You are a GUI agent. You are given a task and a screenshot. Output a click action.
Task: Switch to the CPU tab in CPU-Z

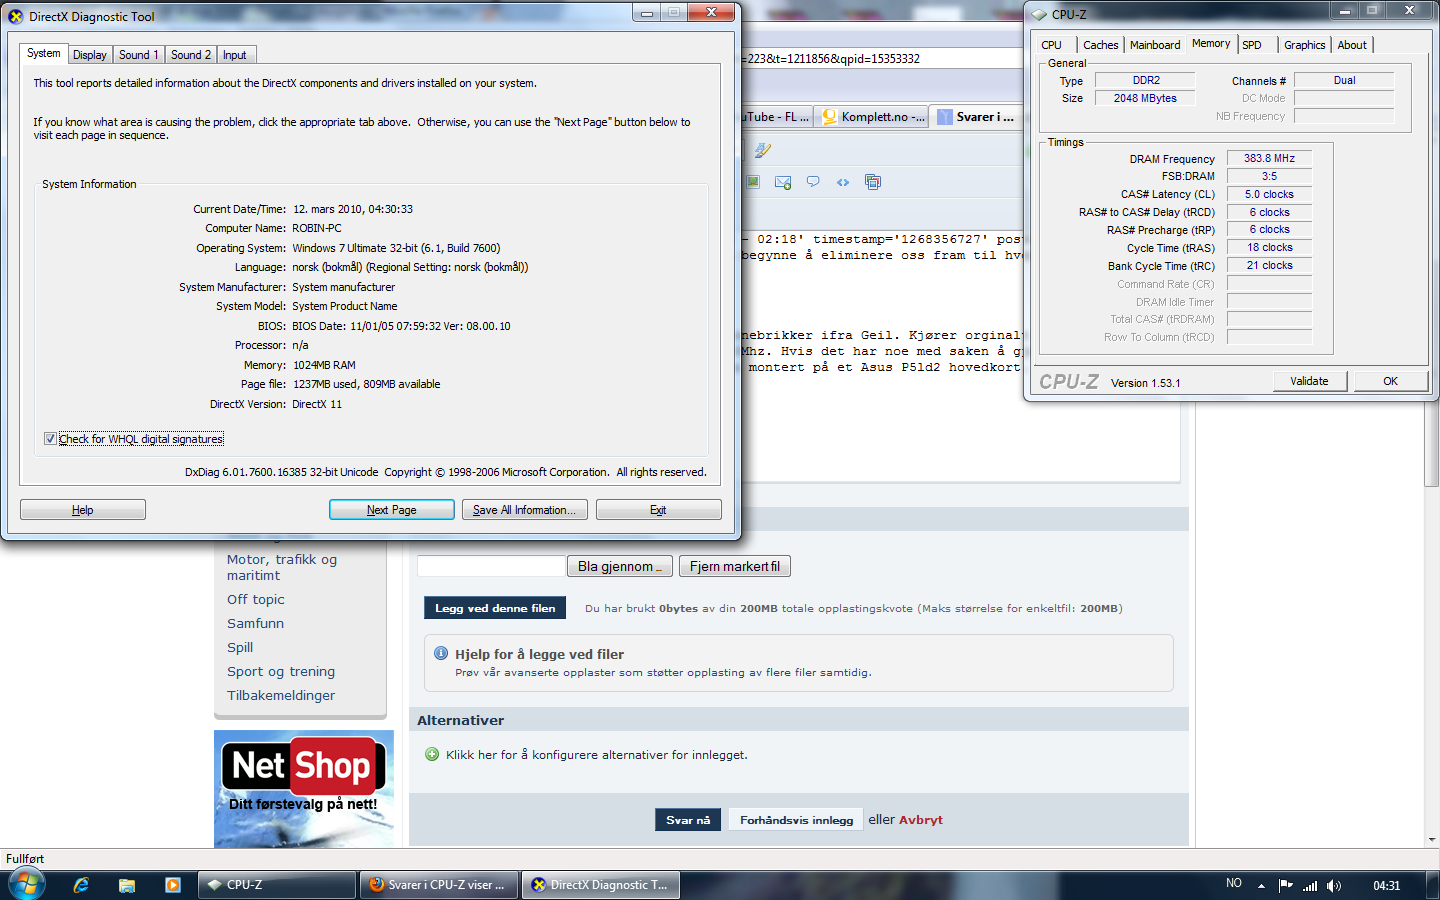(x=1052, y=45)
